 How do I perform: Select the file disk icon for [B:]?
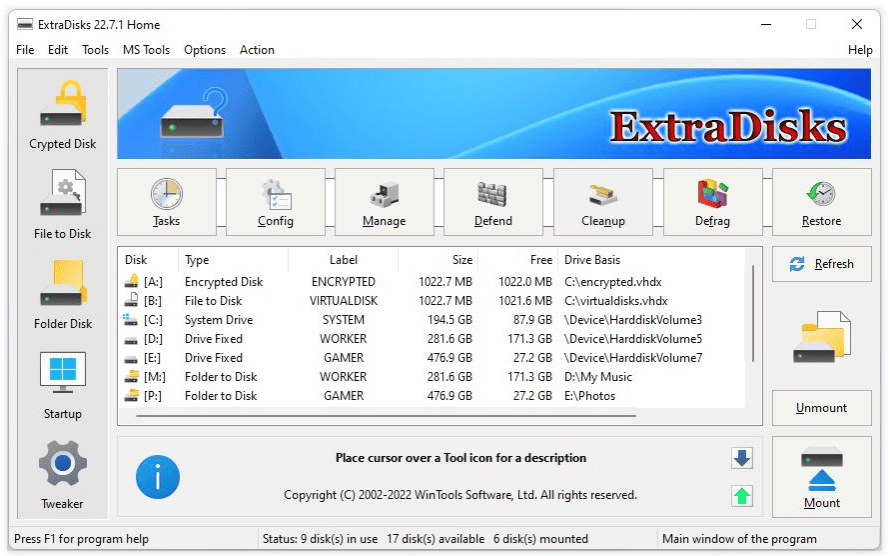pos(131,300)
